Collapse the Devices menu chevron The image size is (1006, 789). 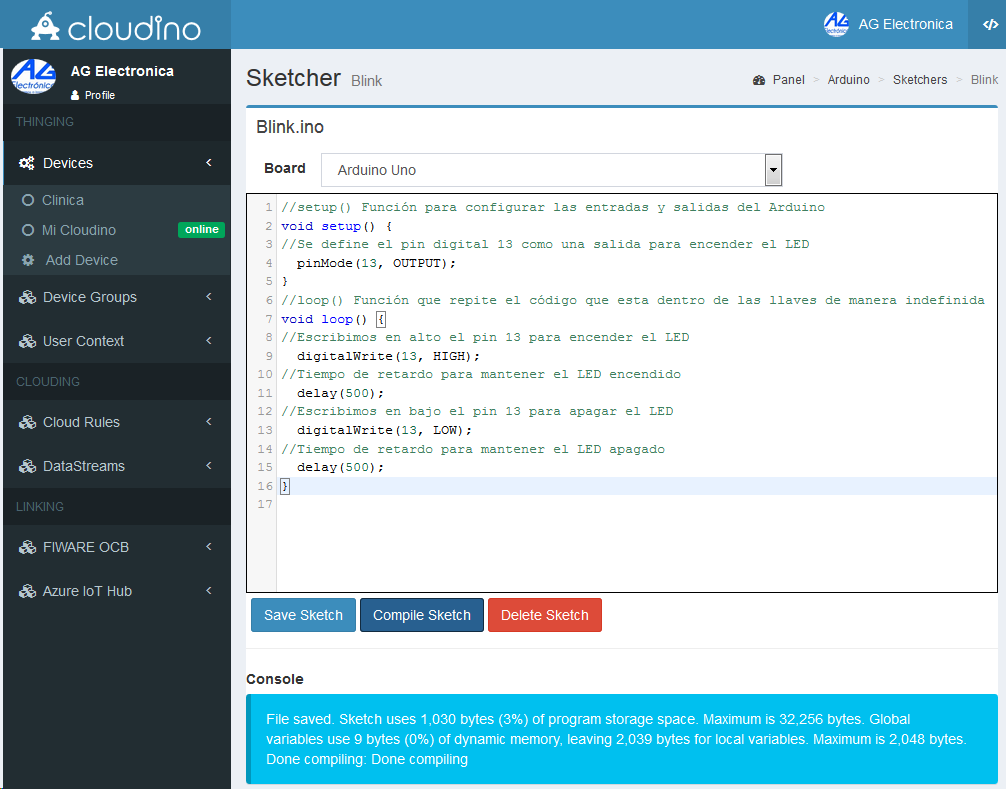pos(209,163)
